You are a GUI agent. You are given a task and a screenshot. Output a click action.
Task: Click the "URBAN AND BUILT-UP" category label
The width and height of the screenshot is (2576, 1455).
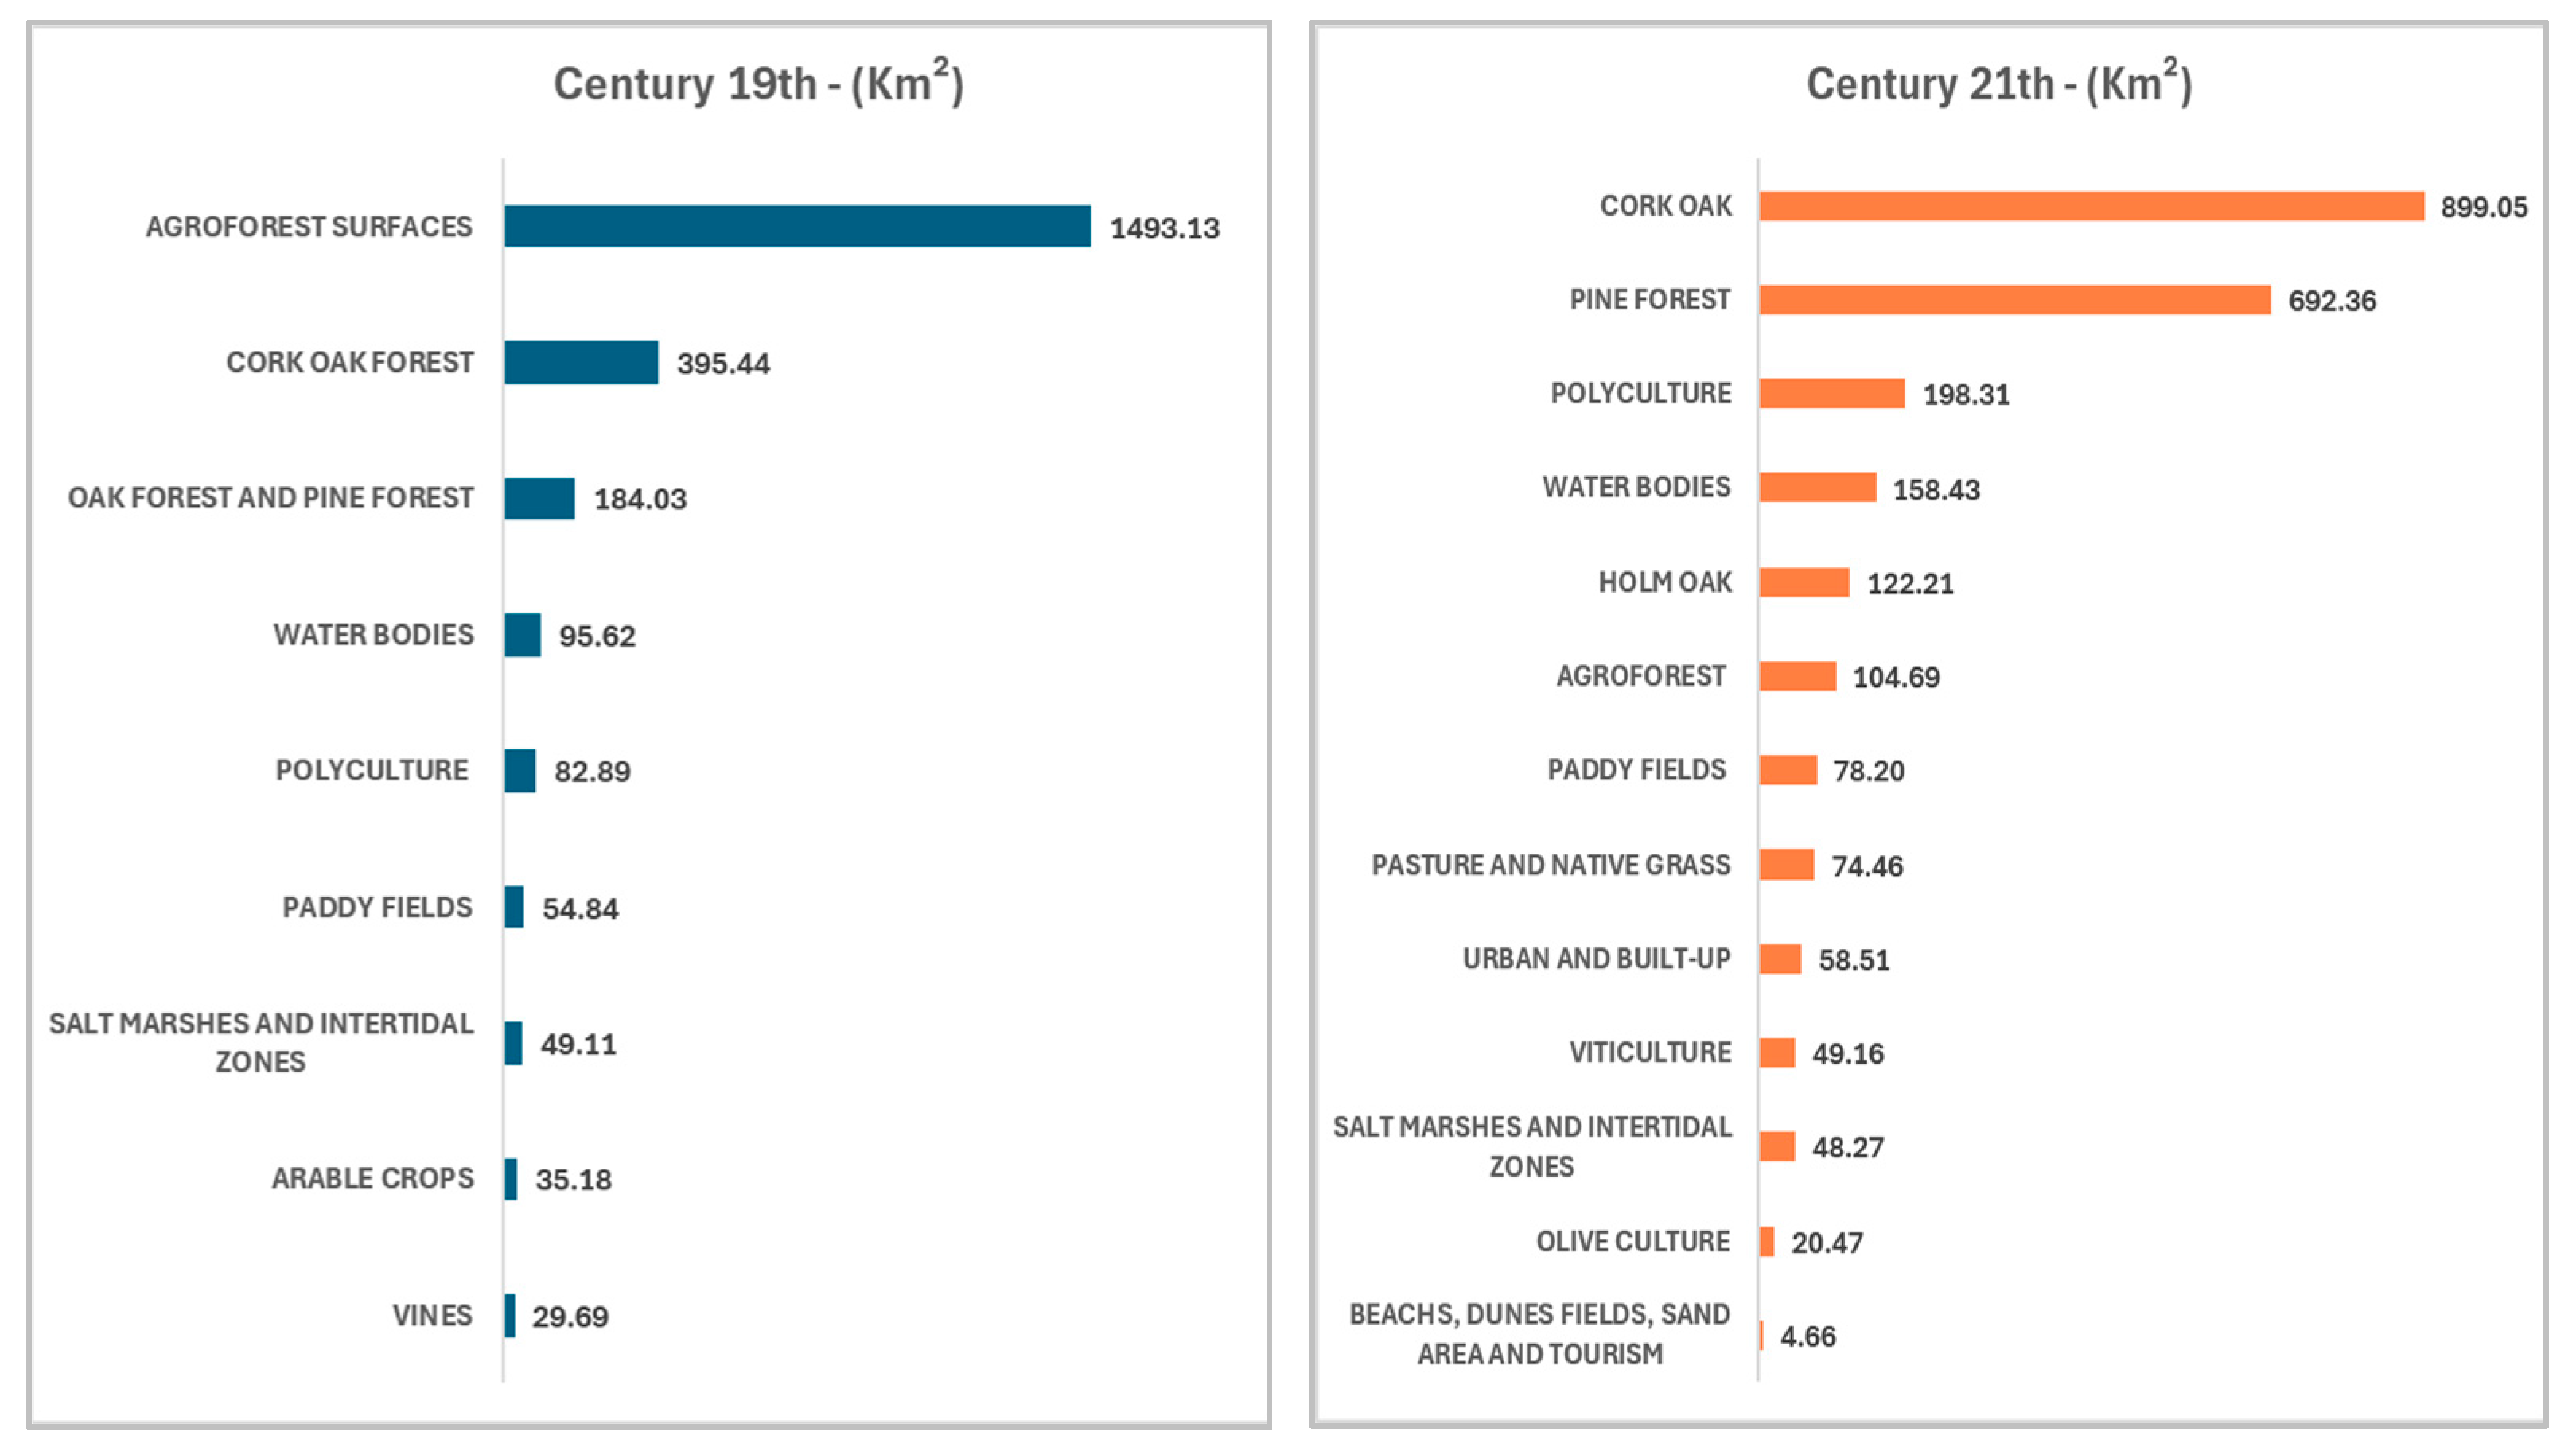click(1596, 959)
